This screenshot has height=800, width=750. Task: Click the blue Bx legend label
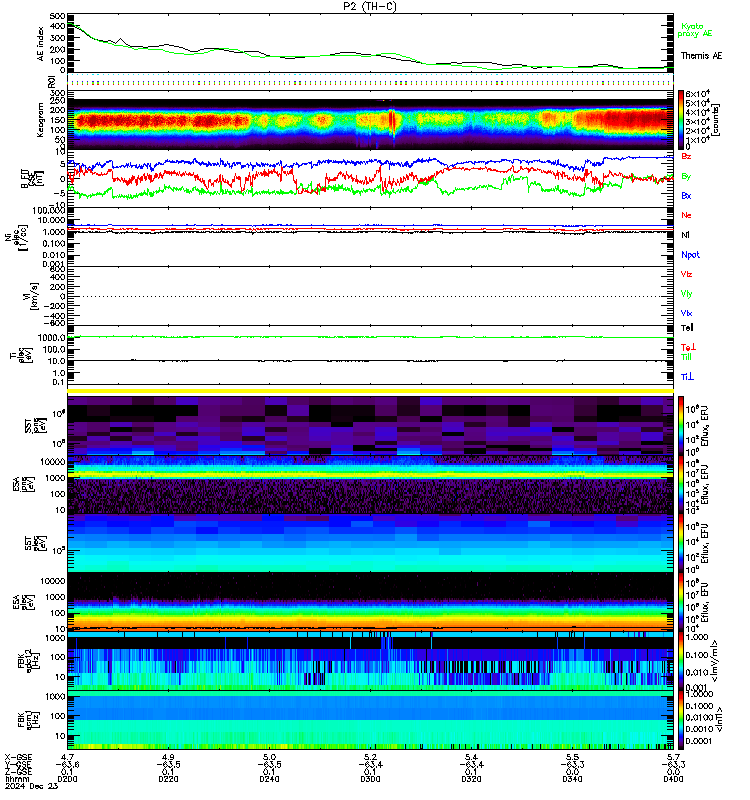pyautogui.click(x=686, y=196)
